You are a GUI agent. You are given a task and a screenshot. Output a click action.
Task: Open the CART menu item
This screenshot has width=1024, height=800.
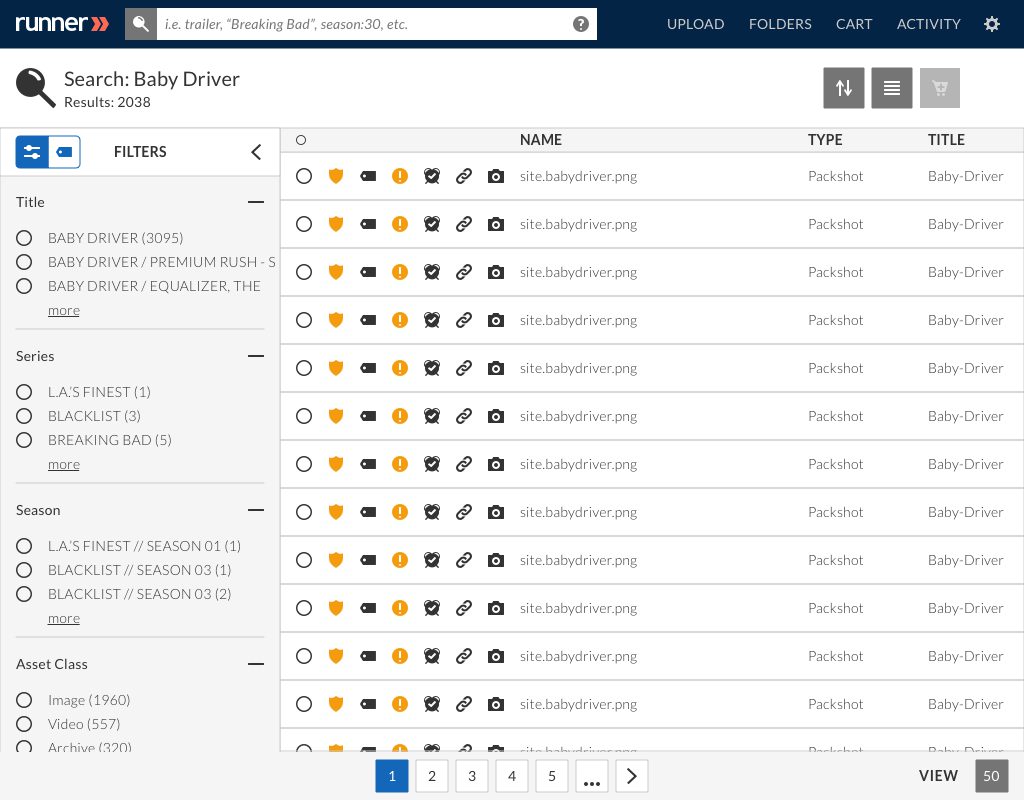point(854,24)
